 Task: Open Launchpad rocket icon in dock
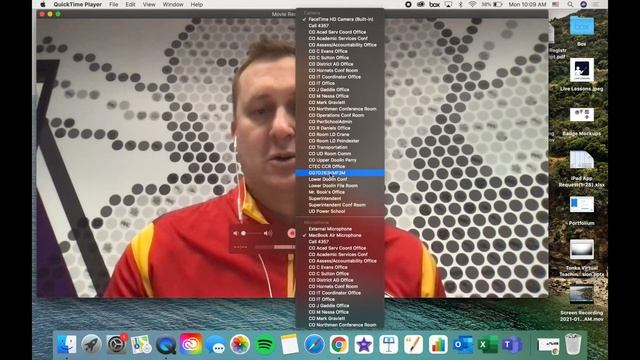coord(91,344)
